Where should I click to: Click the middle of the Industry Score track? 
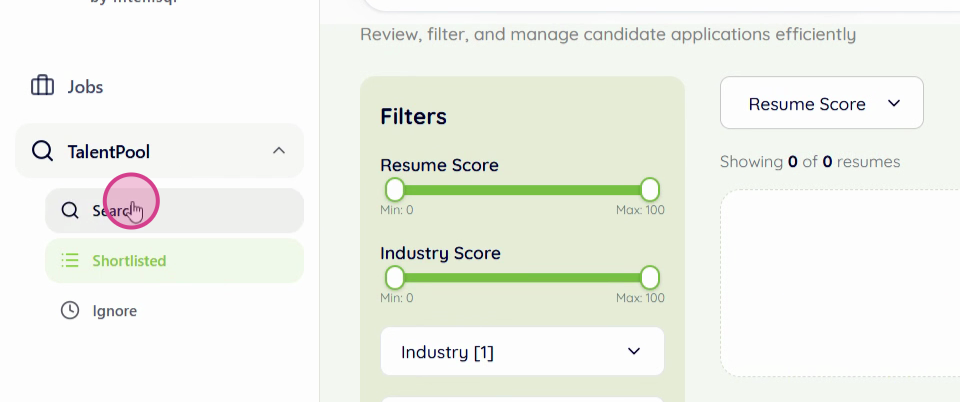[522, 277]
